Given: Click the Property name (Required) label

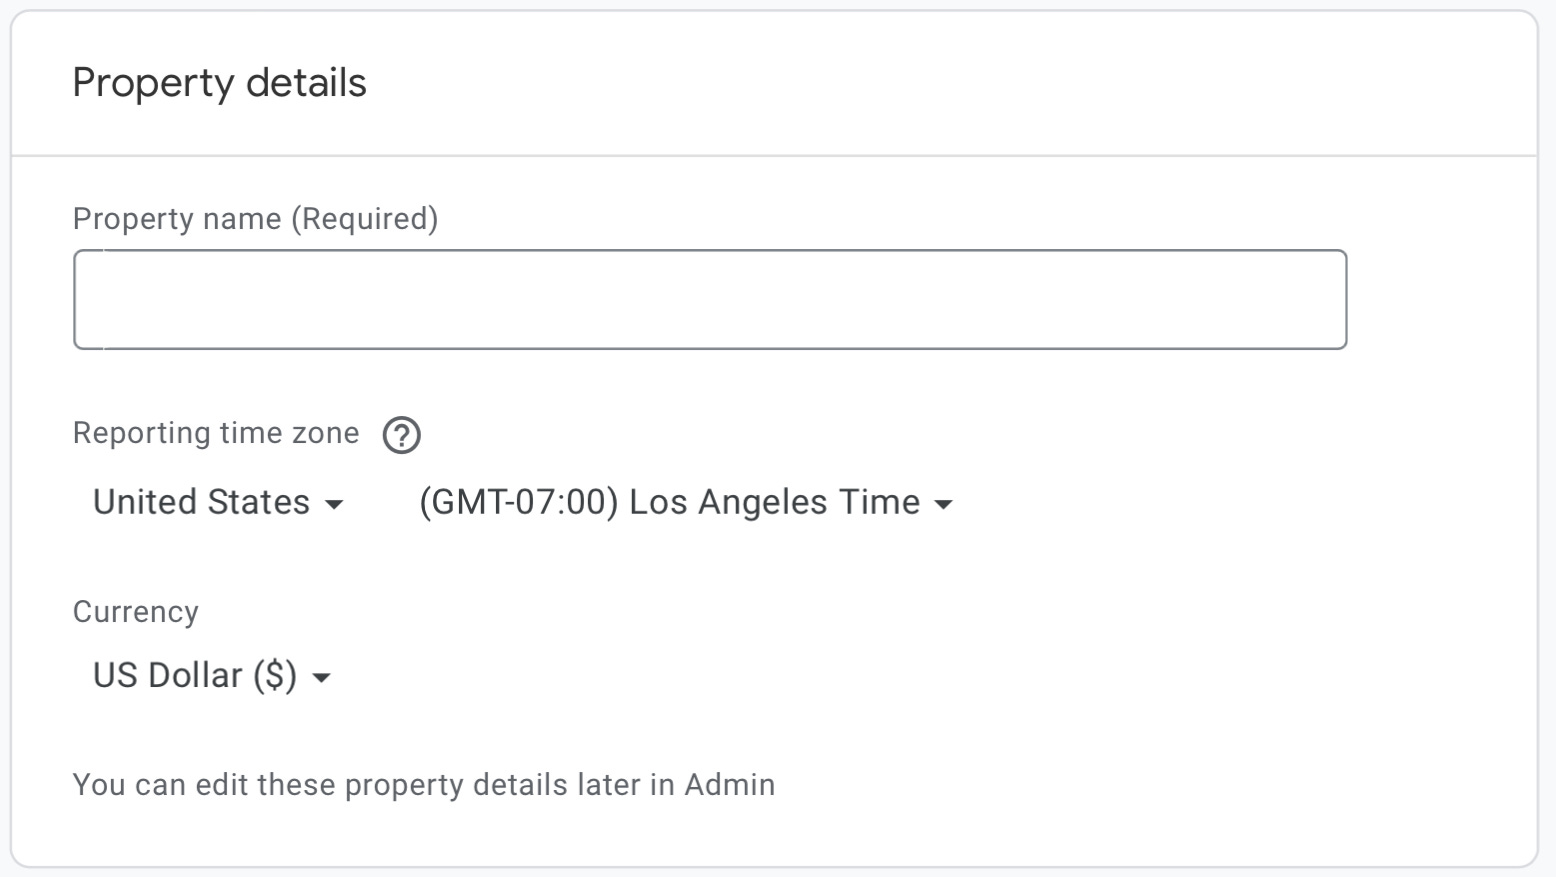Looking at the screenshot, I should (x=256, y=219).
